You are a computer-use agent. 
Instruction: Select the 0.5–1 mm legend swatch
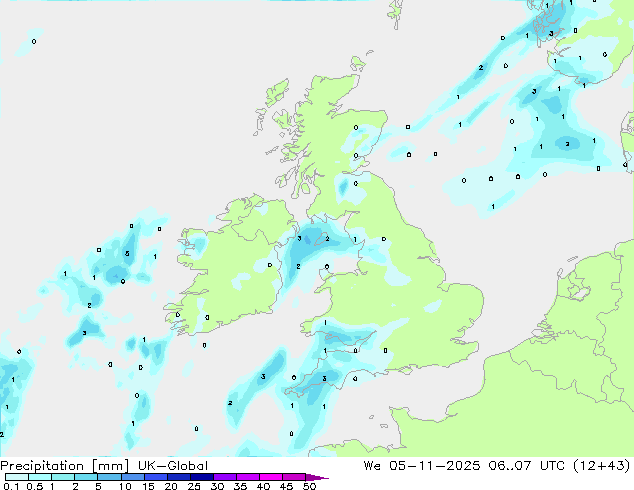[40, 477]
